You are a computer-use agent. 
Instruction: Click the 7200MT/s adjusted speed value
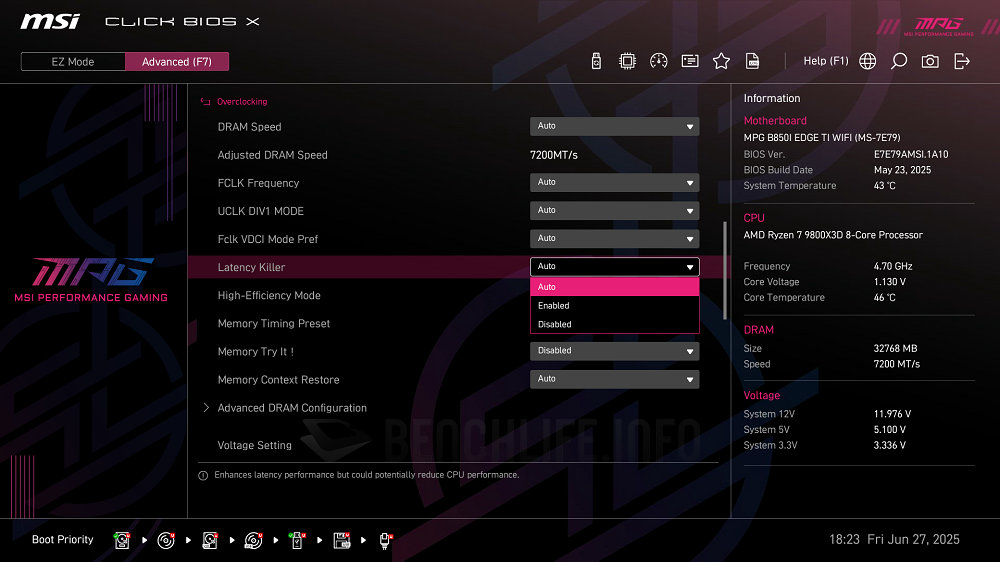click(x=554, y=155)
